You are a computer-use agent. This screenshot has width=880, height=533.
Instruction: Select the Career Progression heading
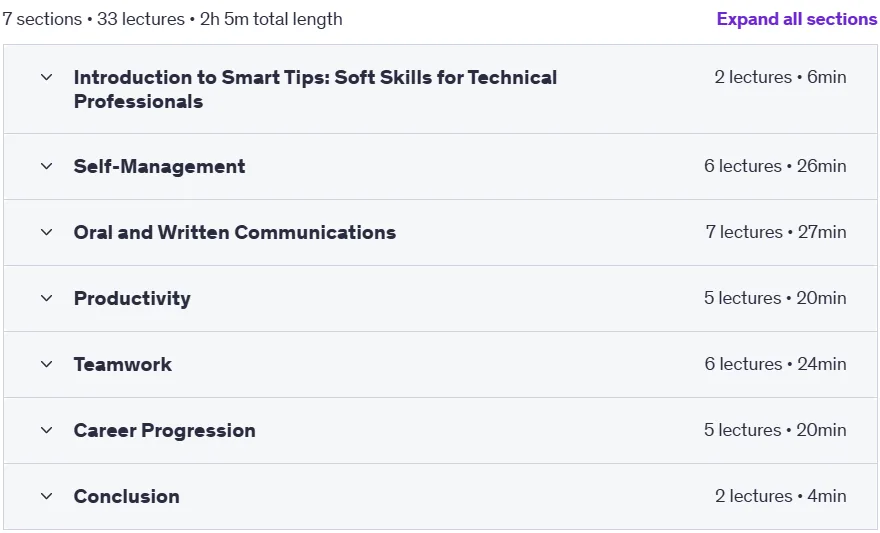pos(164,430)
